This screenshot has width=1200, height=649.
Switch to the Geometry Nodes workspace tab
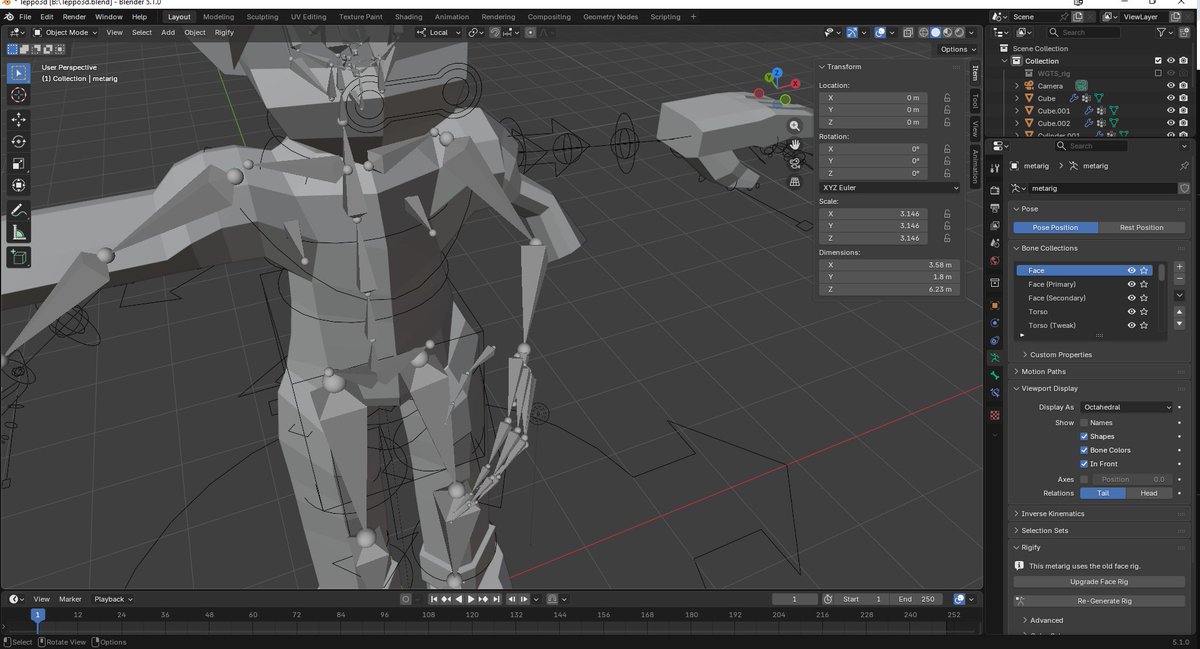pos(610,17)
